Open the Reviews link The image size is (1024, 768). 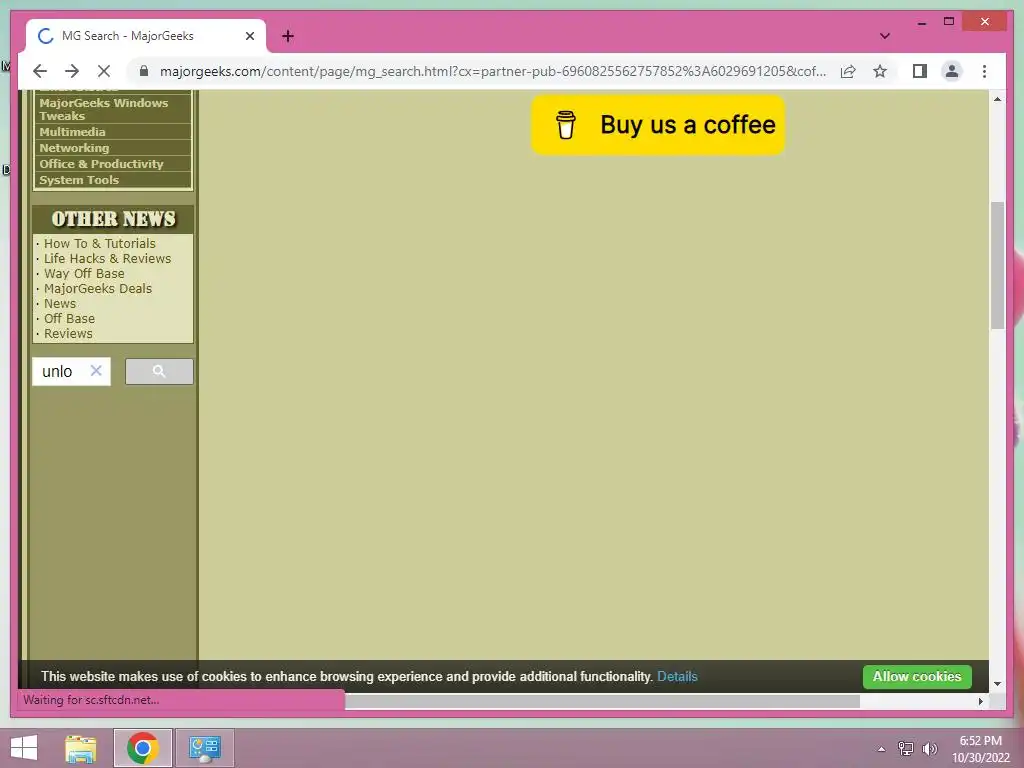(68, 334)
